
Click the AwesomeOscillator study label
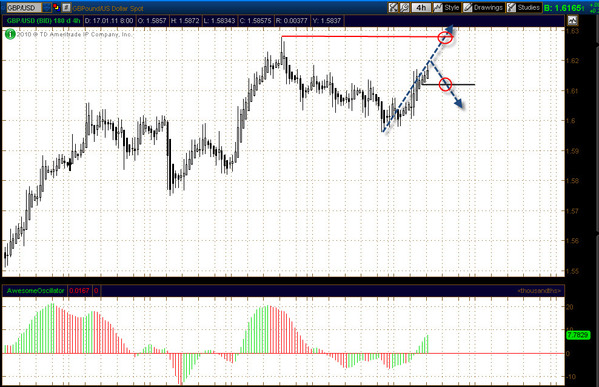pyautogui.click(x=36, y=291)
